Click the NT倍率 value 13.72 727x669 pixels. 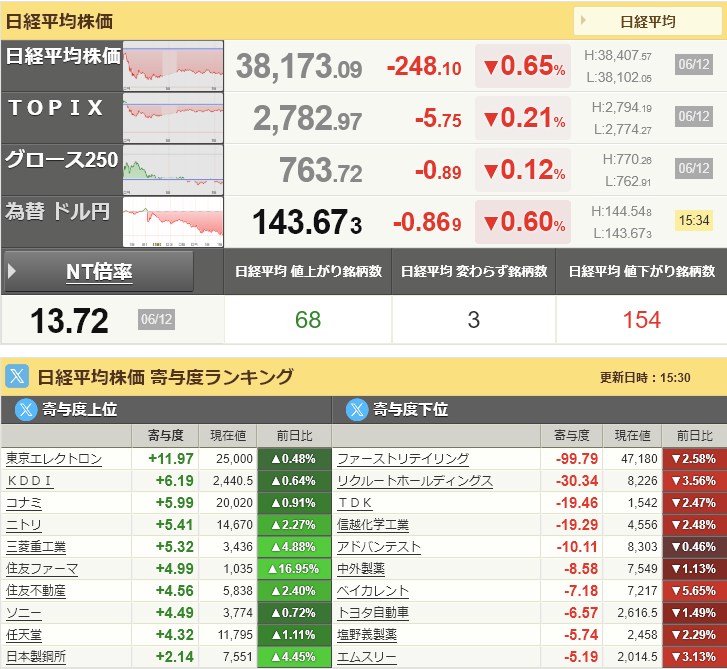[x=70, y=320]
